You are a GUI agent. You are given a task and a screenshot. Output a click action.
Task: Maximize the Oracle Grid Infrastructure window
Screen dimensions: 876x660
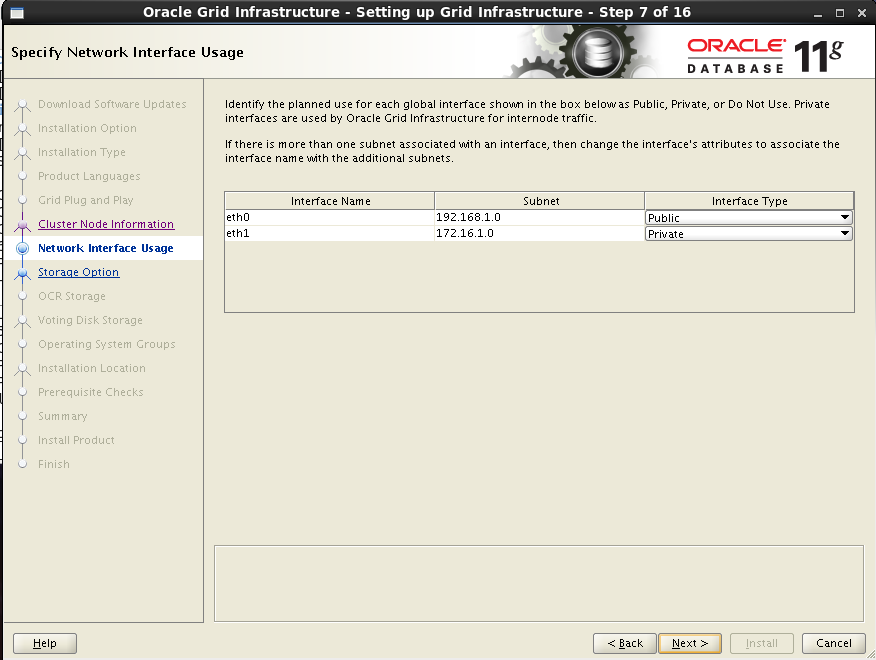[x=840, y=13]
